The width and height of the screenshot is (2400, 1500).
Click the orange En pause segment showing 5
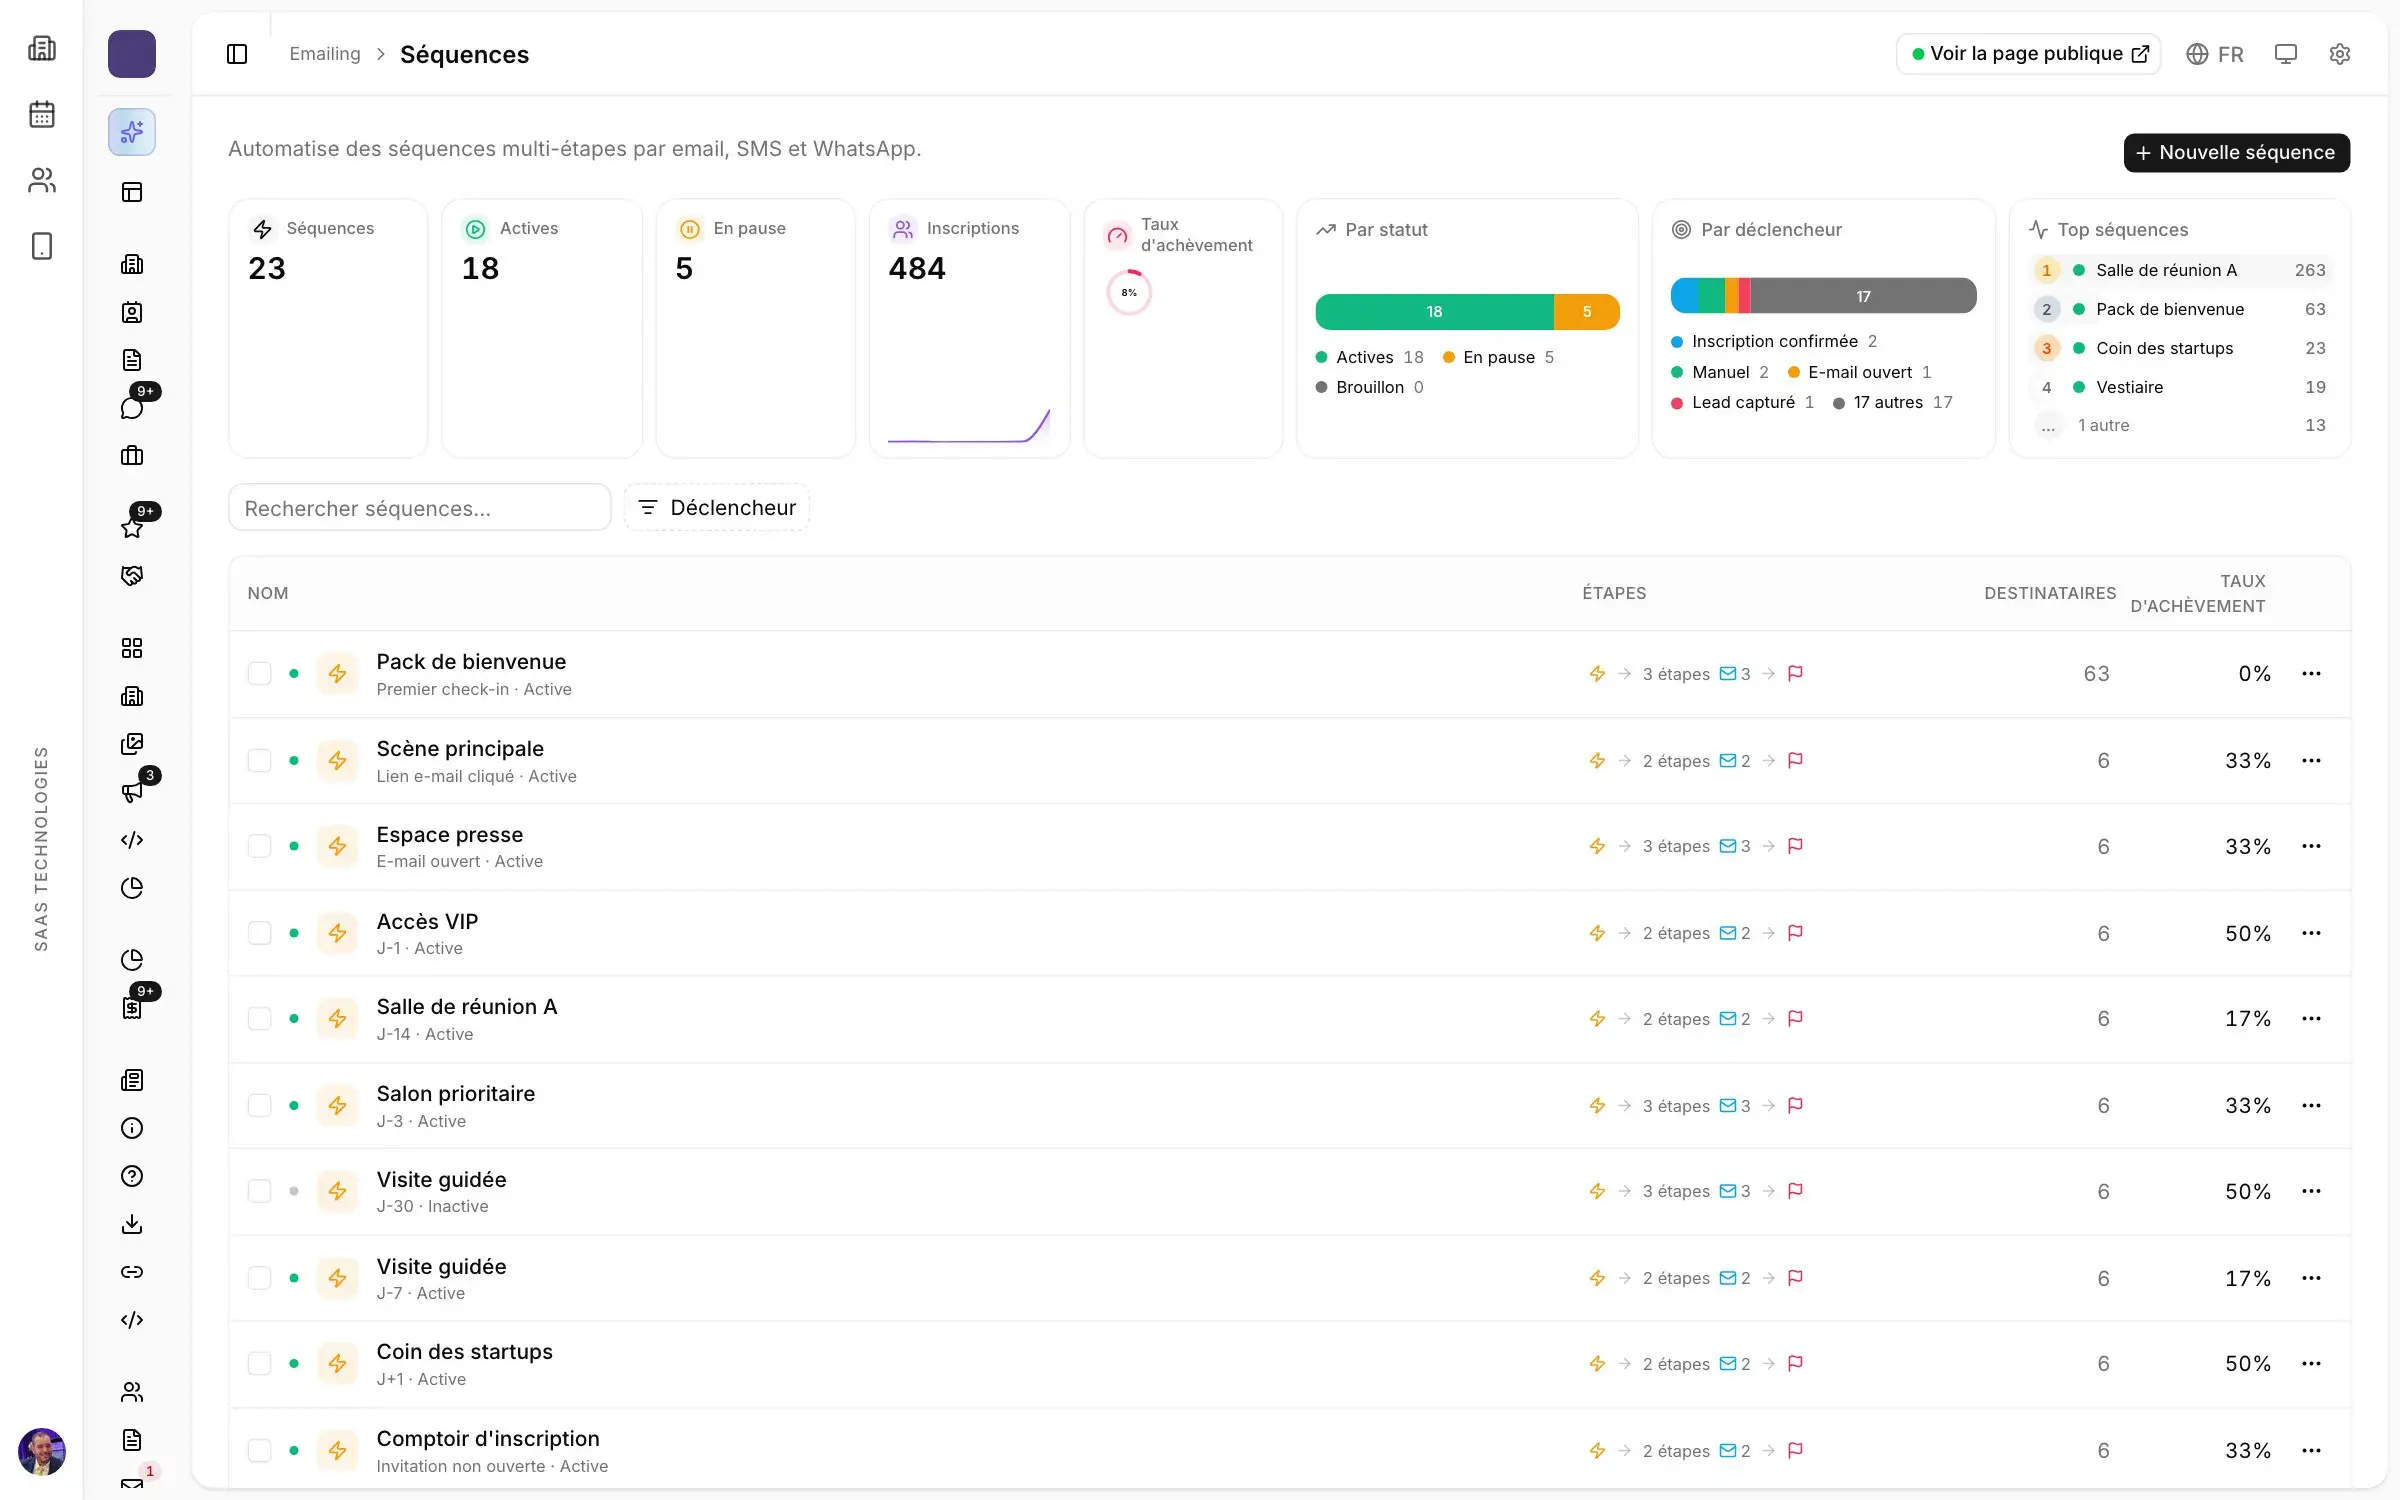tap(1587, 312)
